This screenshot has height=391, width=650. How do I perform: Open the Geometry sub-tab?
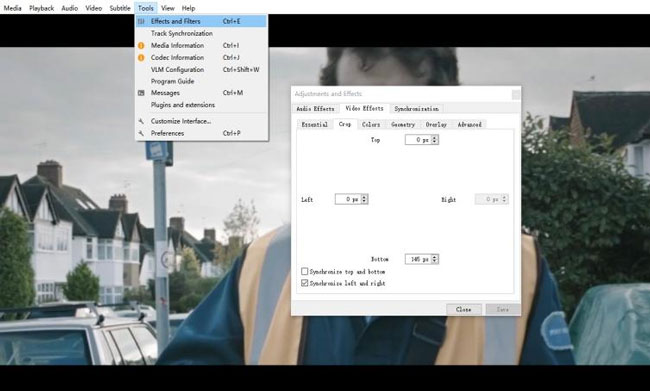(403, 124)
